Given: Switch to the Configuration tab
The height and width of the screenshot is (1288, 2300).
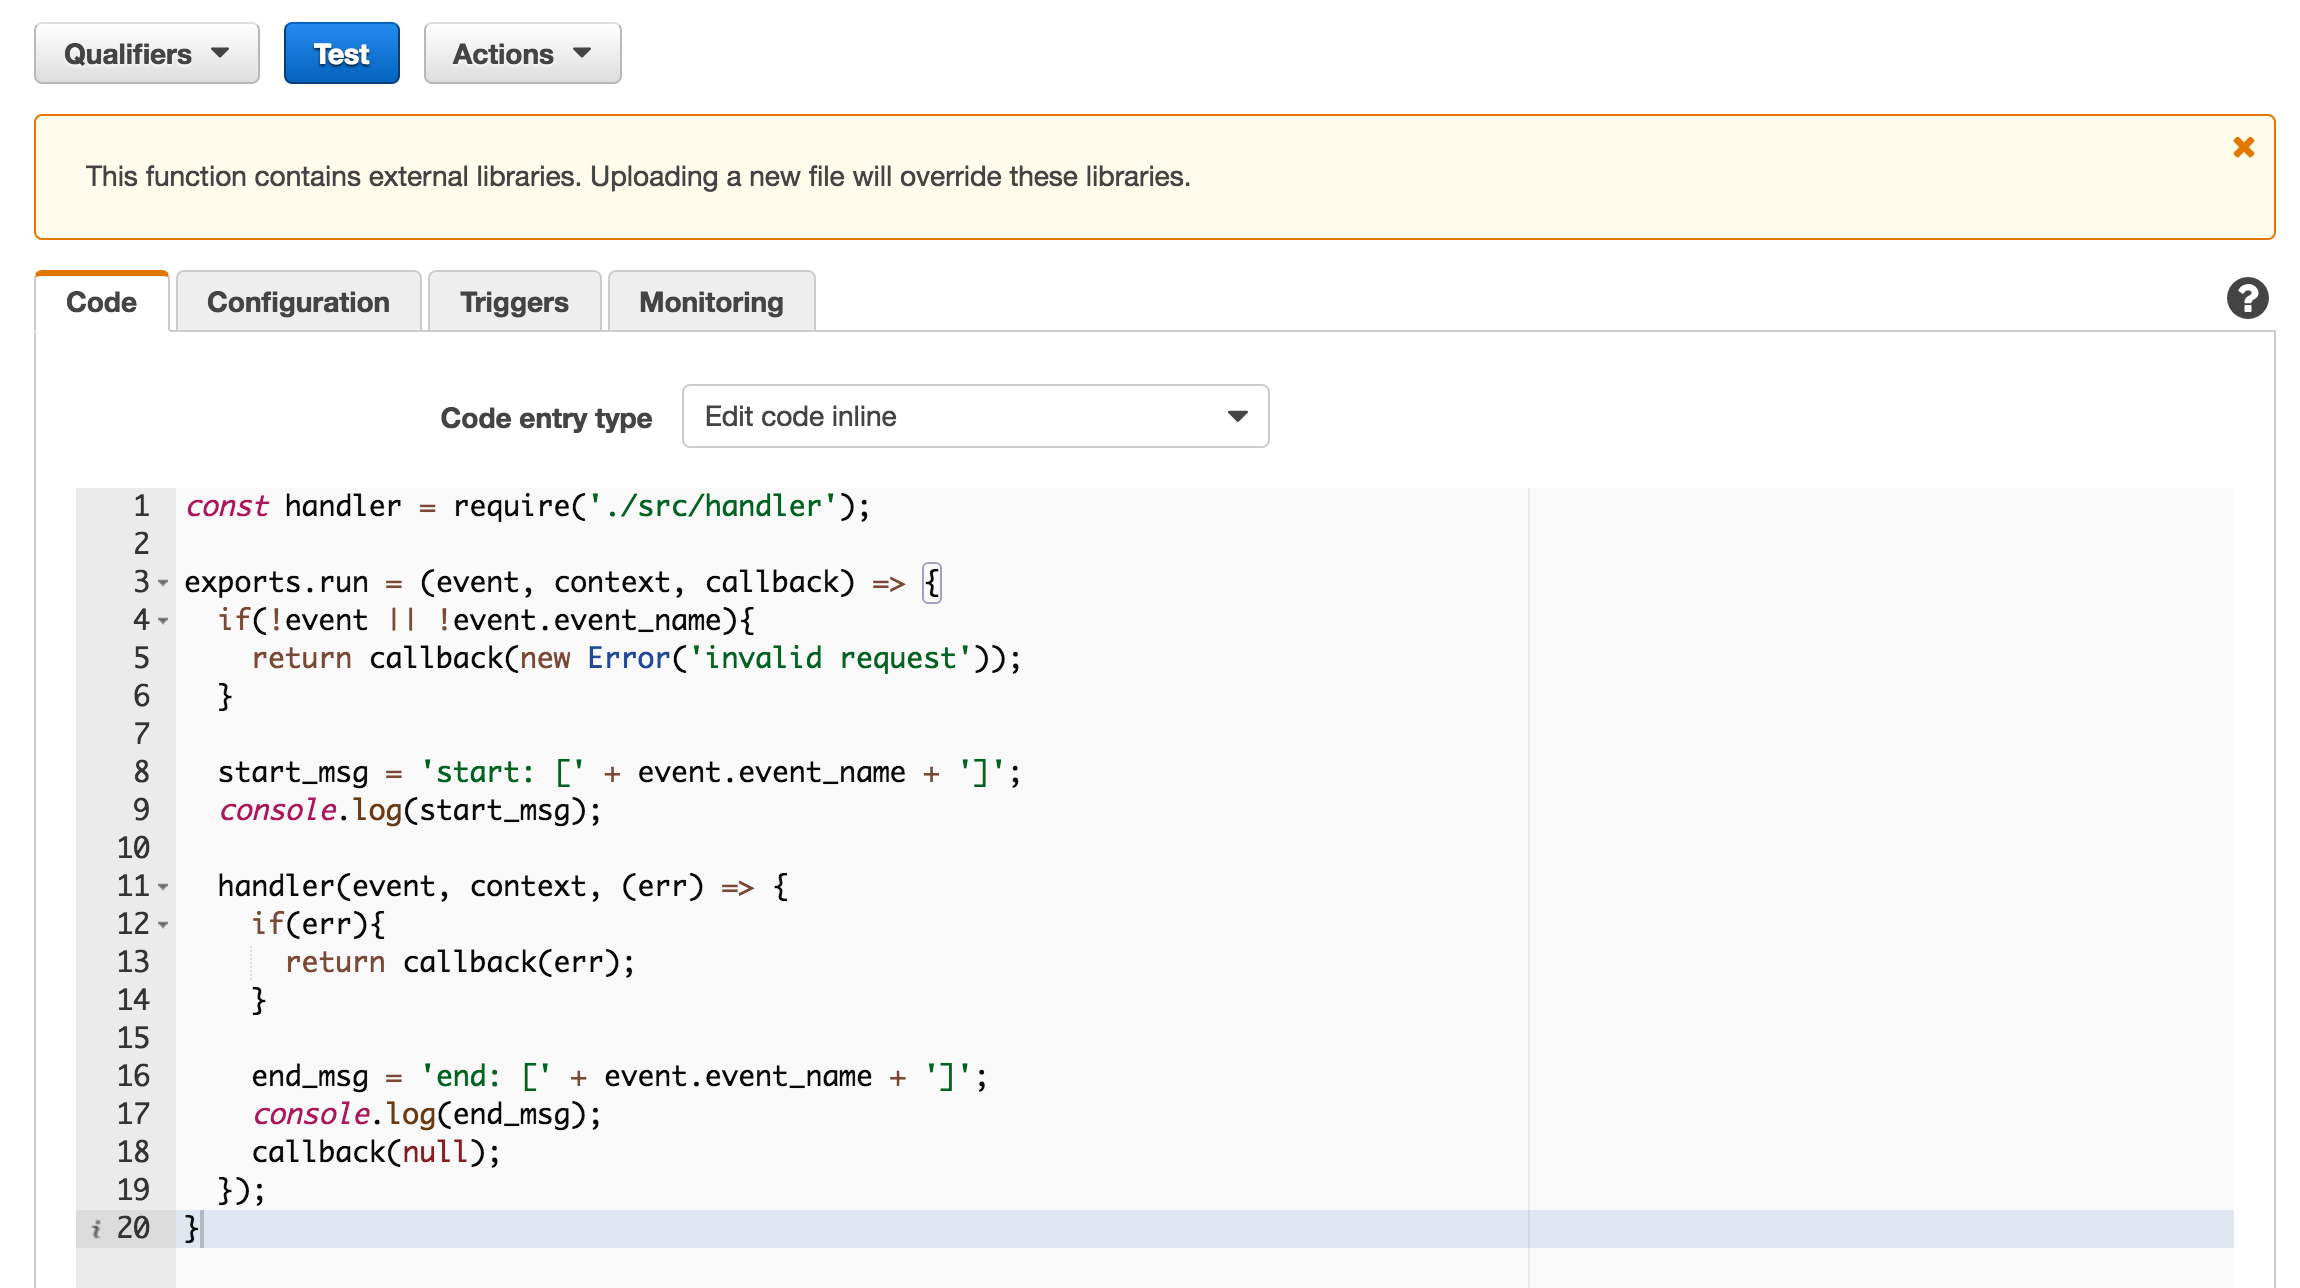Looking at the screenshot, I should click(298, 302).
